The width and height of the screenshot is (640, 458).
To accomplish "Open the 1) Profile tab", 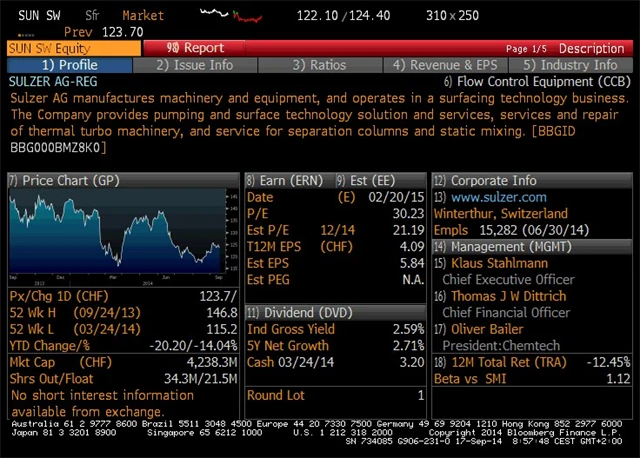I will point(70,65).
